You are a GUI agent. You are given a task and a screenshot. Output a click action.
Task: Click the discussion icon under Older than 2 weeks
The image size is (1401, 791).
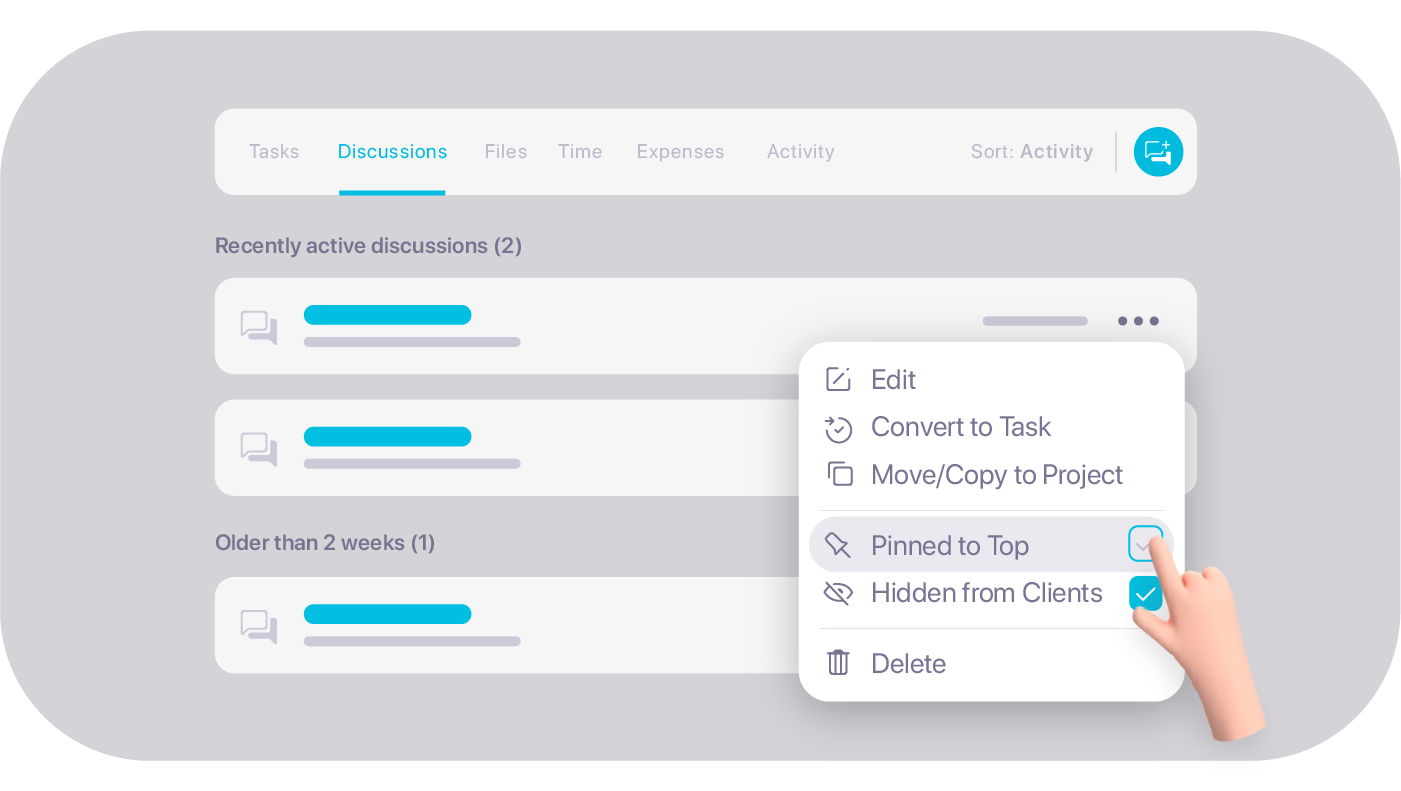tap(258, 626)
